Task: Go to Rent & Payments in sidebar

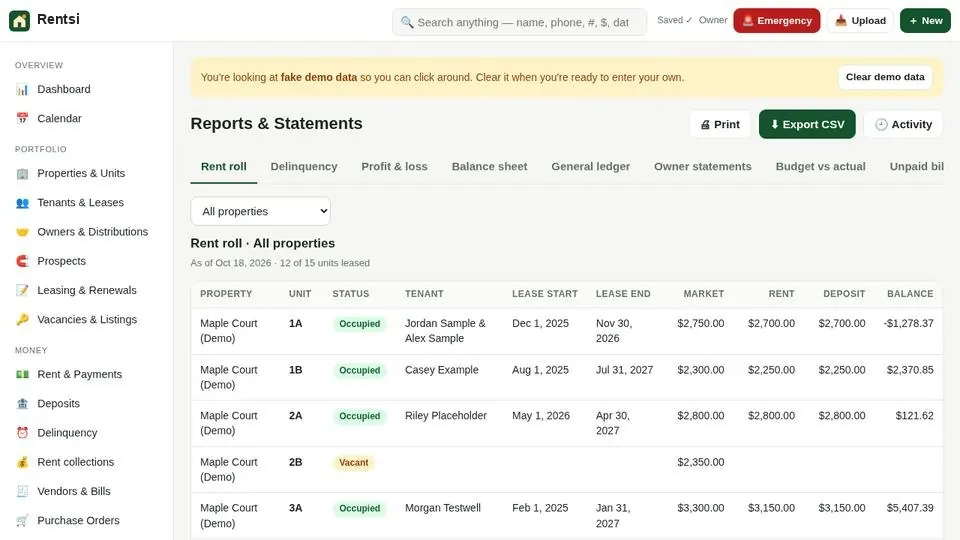Action: pyautogui.click(x=86, y=374)
